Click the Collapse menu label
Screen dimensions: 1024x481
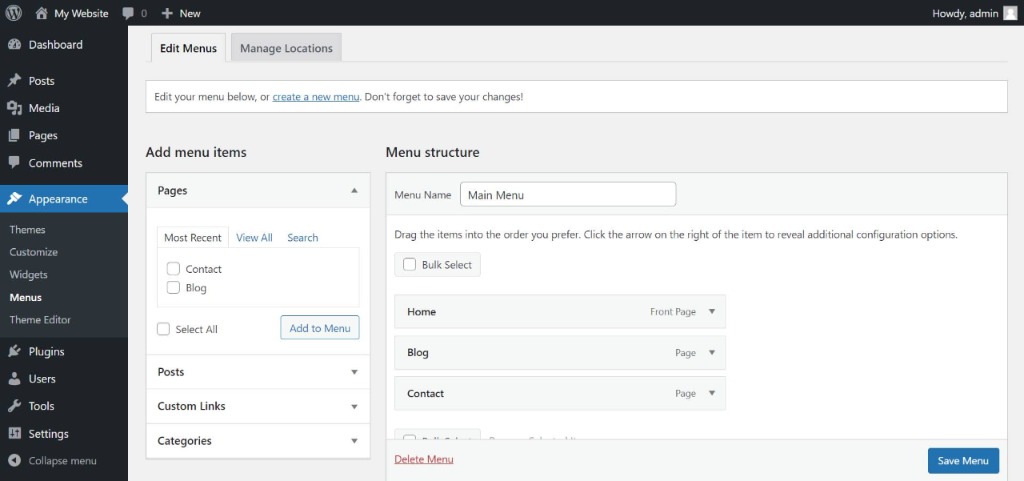63,461
